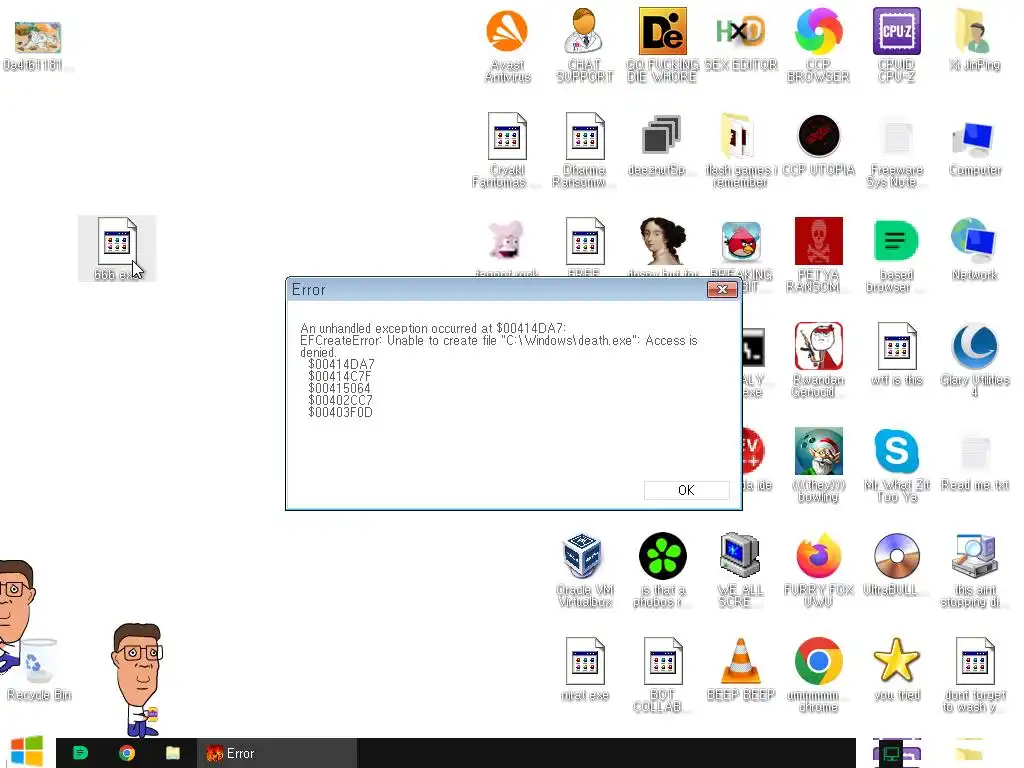Open the BEEP BEEP VLC cone icon

pos(741,670)
